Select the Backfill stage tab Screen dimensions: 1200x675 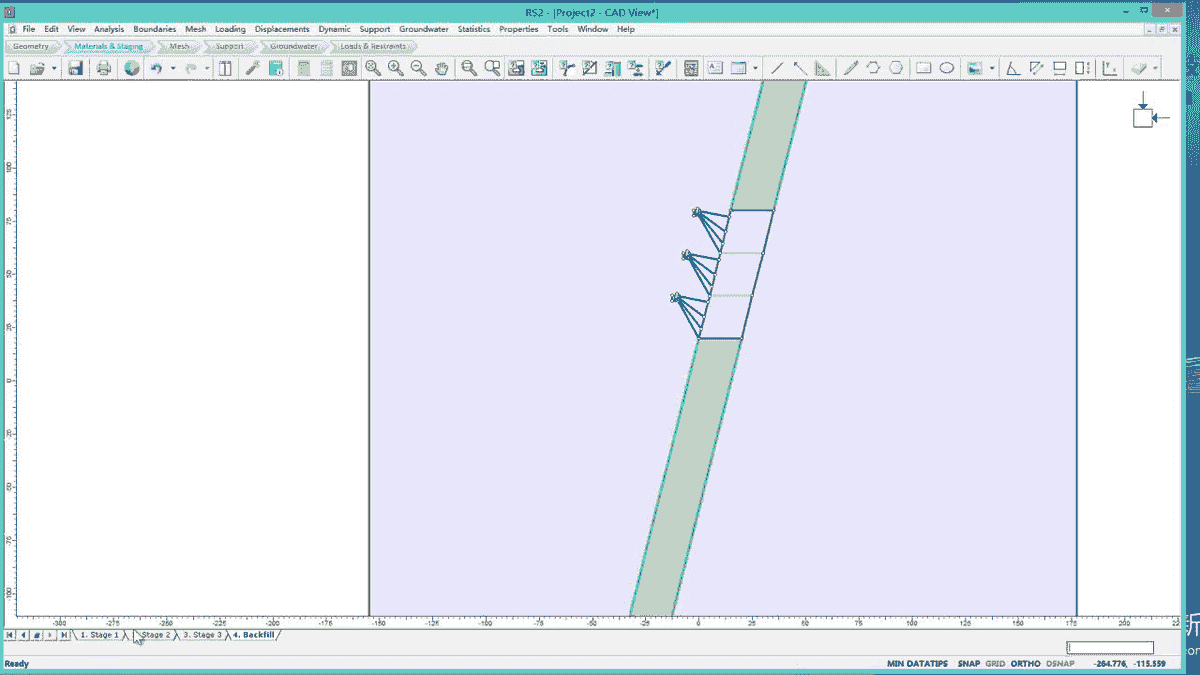click(254, 635)
